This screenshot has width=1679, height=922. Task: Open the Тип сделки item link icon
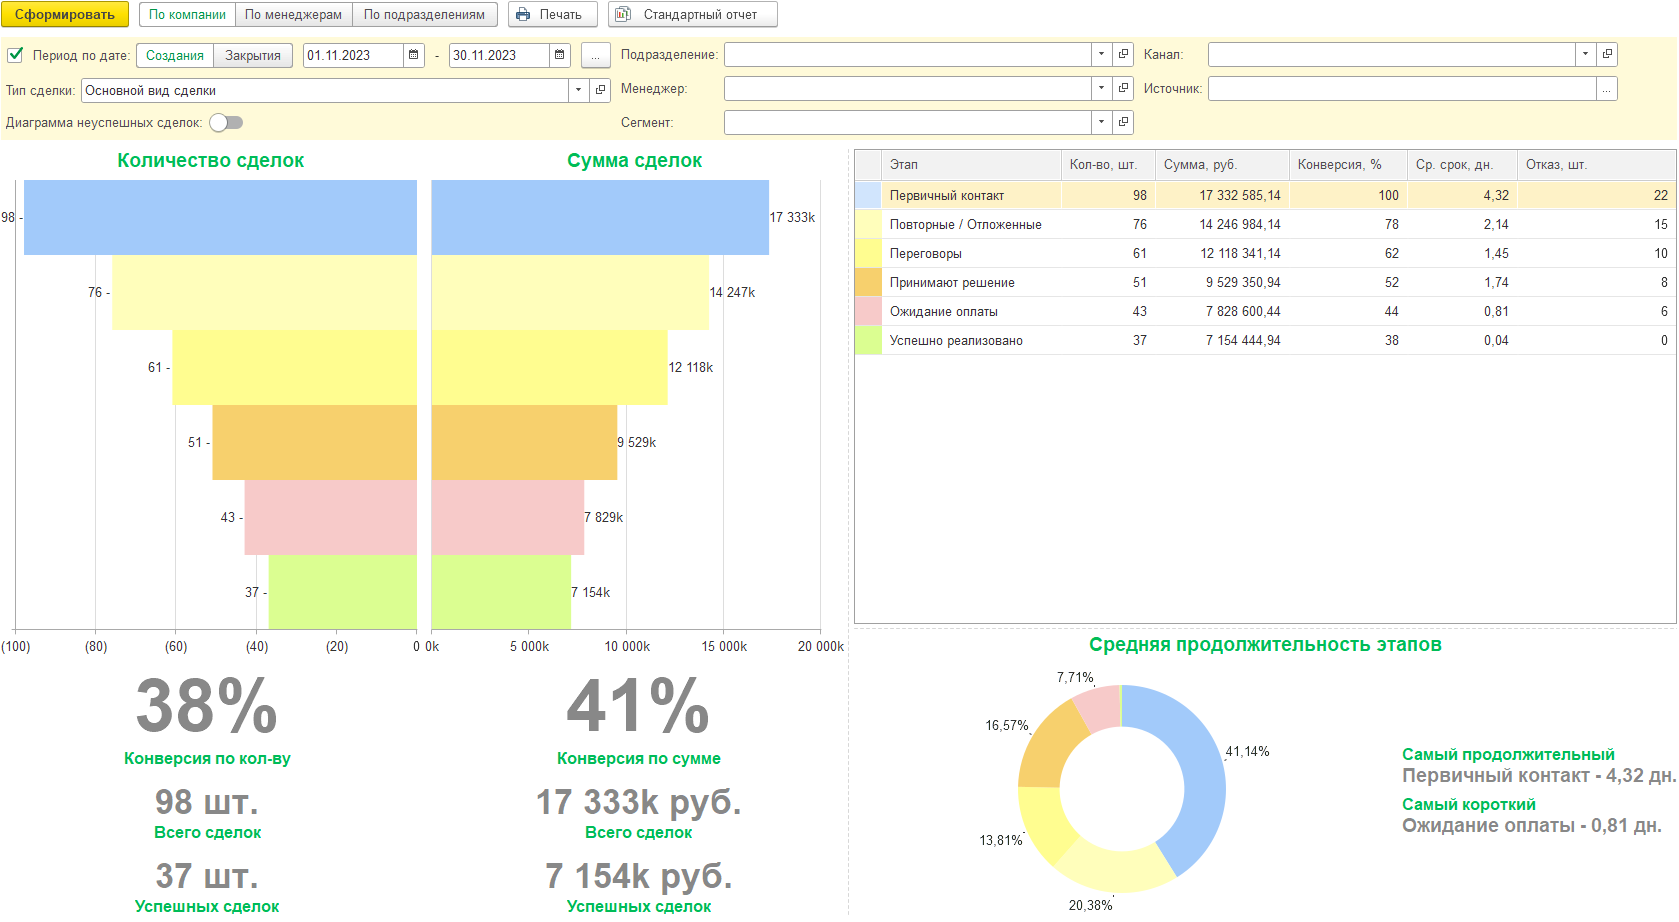tap(600, 90)
